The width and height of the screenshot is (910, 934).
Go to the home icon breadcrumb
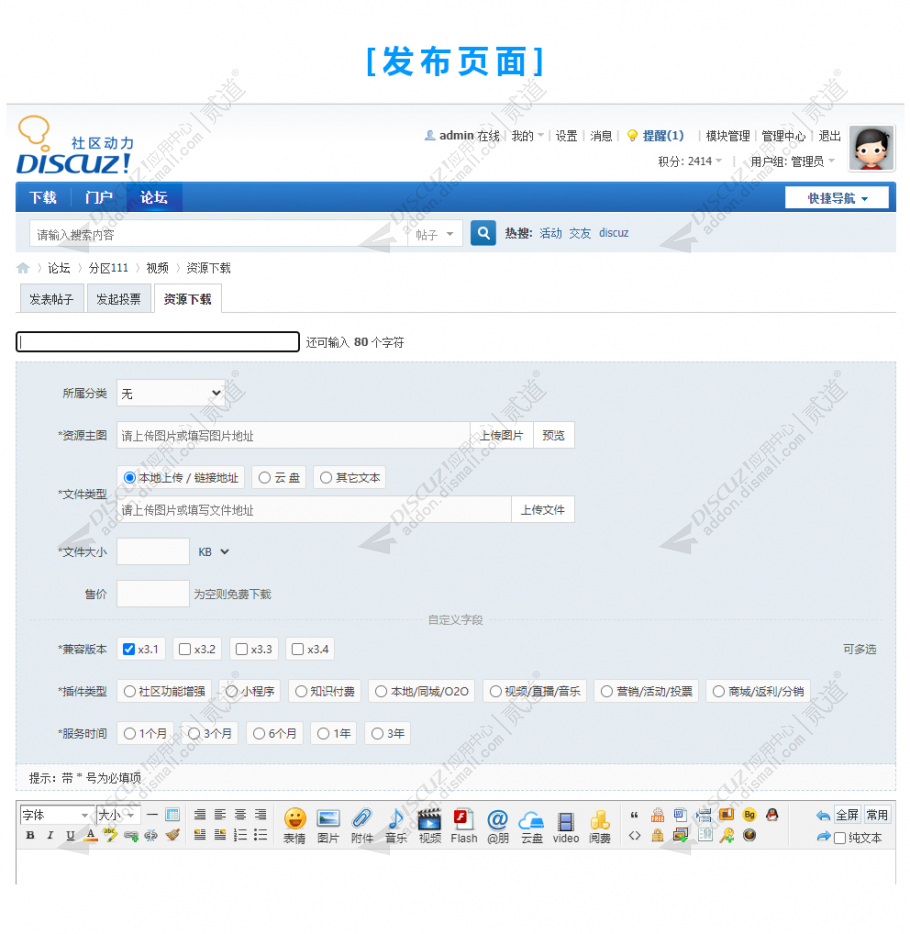(x=23, y=268)
